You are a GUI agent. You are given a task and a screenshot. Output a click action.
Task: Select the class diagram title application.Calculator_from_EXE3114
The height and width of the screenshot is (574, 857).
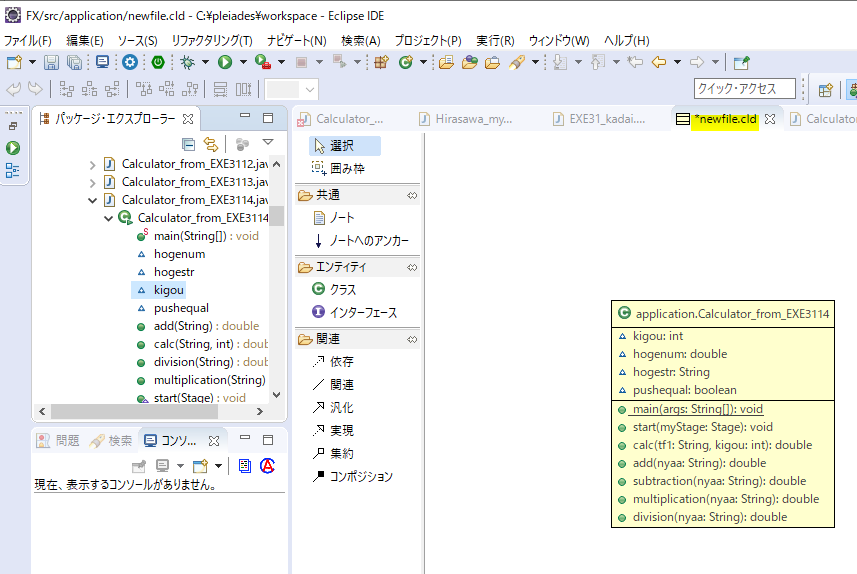click(x=732, y=314)
